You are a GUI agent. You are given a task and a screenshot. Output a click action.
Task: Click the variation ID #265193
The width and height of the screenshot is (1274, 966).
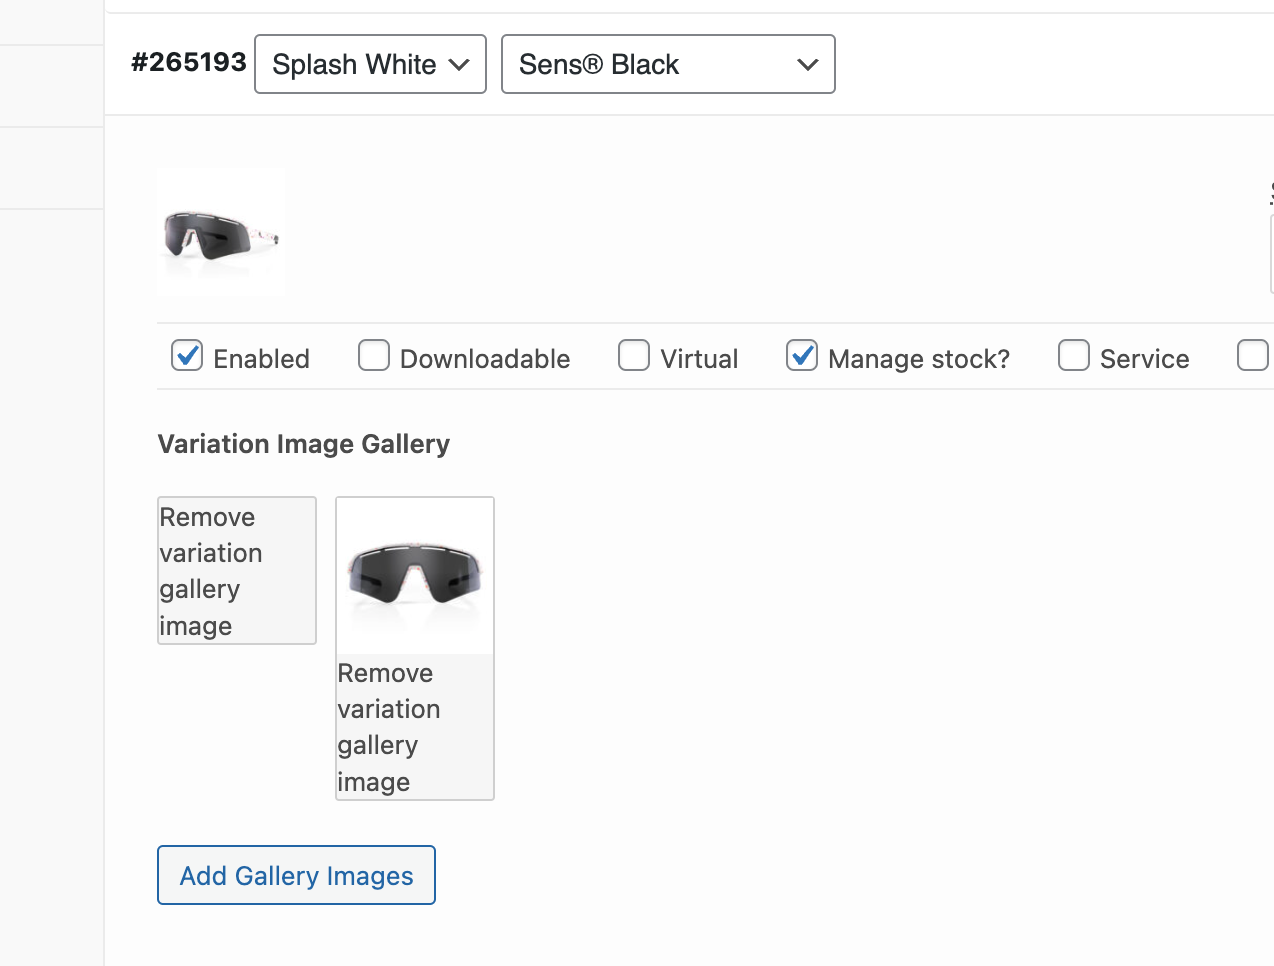pyautogui.click(x=189, y=62)
